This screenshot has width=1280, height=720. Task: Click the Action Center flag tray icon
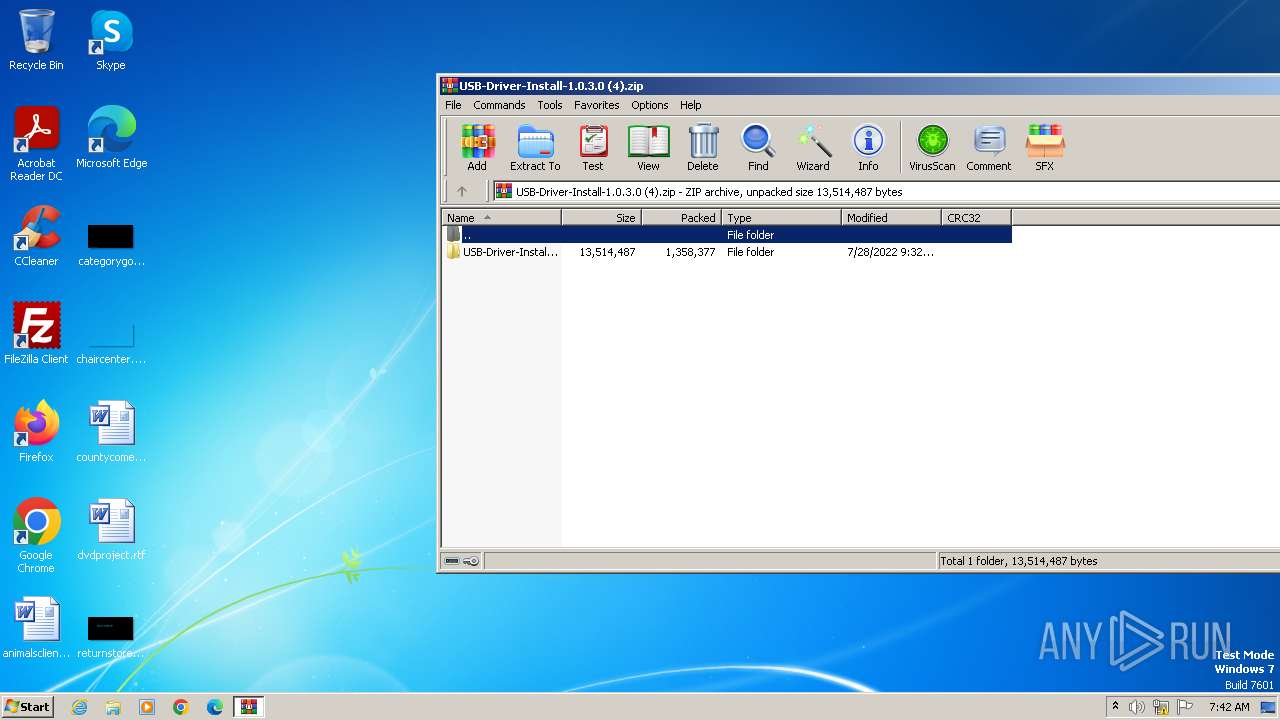(x=1185, y=707)
